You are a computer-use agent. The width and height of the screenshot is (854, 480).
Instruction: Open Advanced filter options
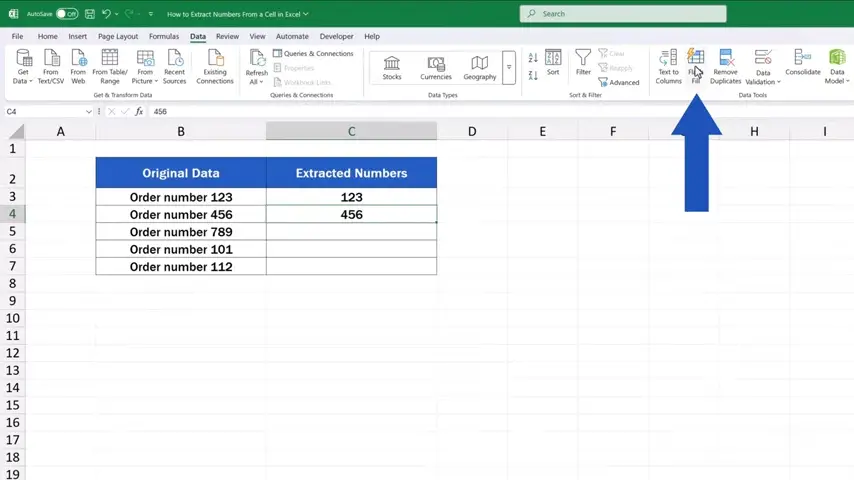(x=619, y=82)
